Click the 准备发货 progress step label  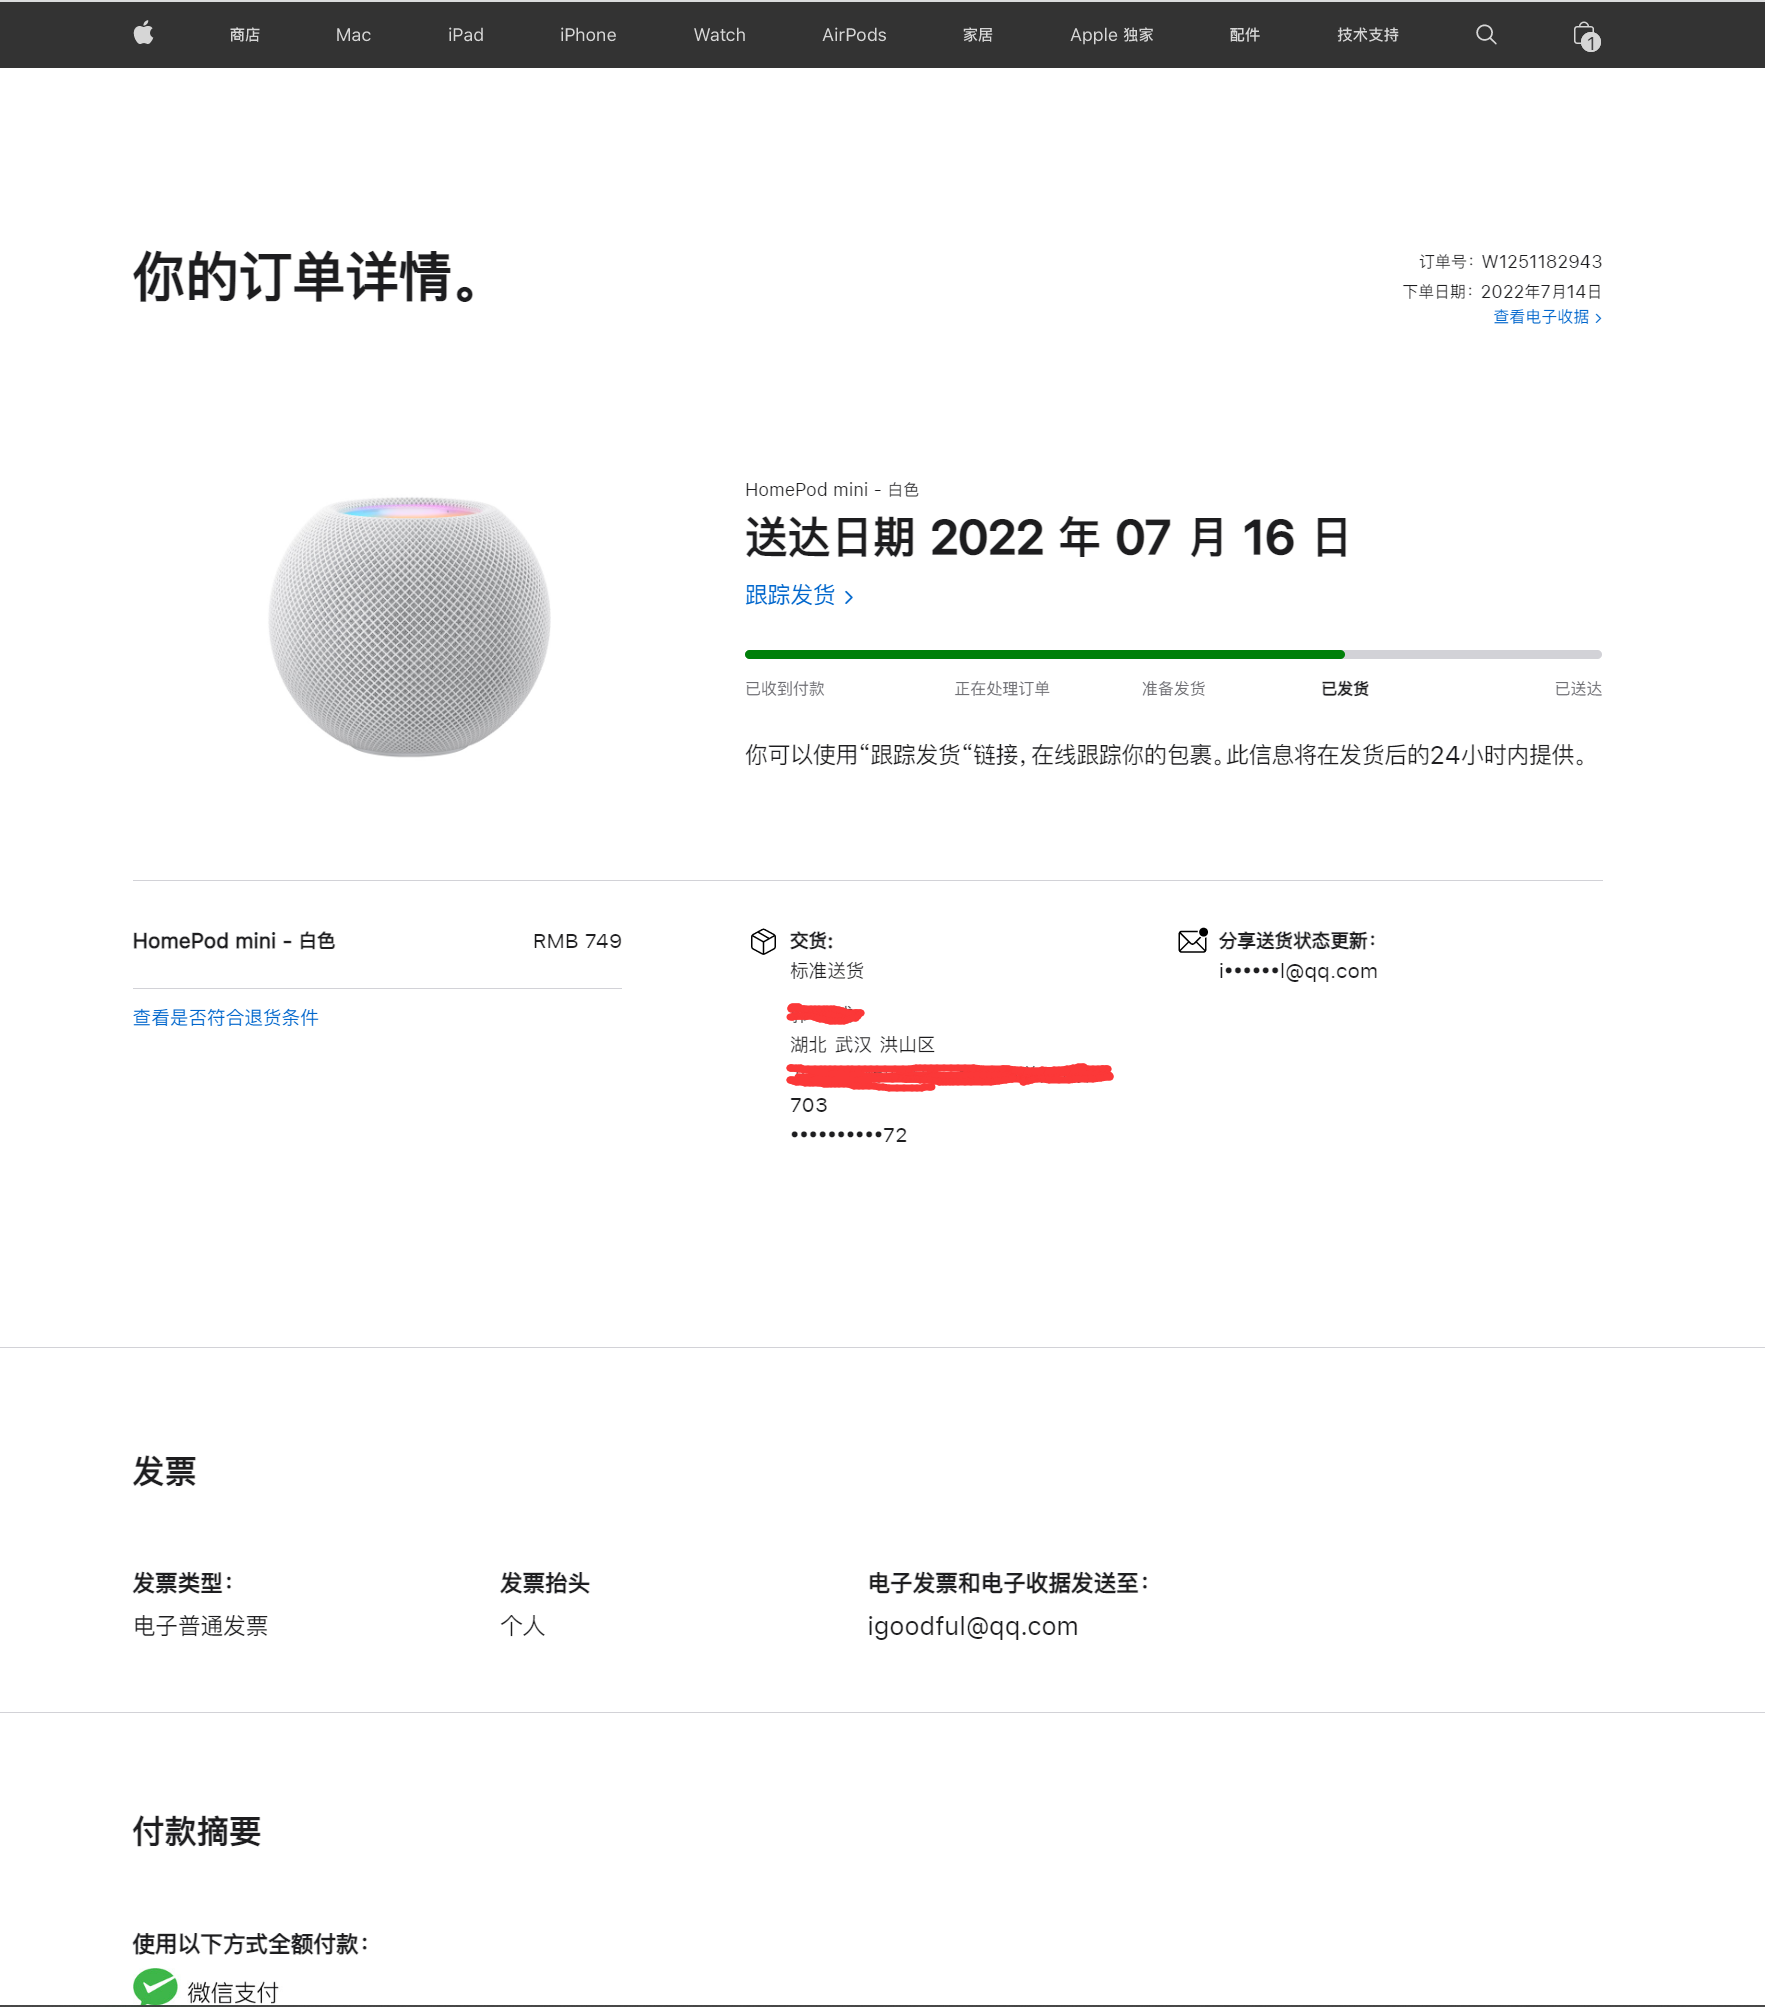click(1174, 689)
